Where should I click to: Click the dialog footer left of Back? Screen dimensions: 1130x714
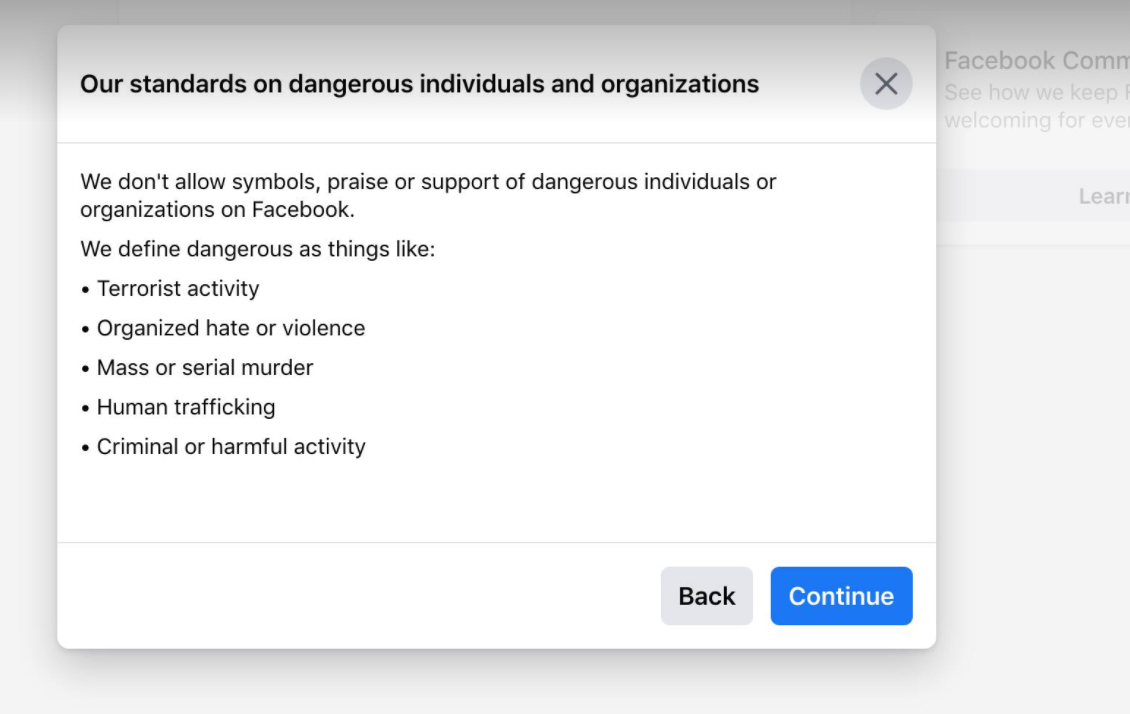pos(350,596)
